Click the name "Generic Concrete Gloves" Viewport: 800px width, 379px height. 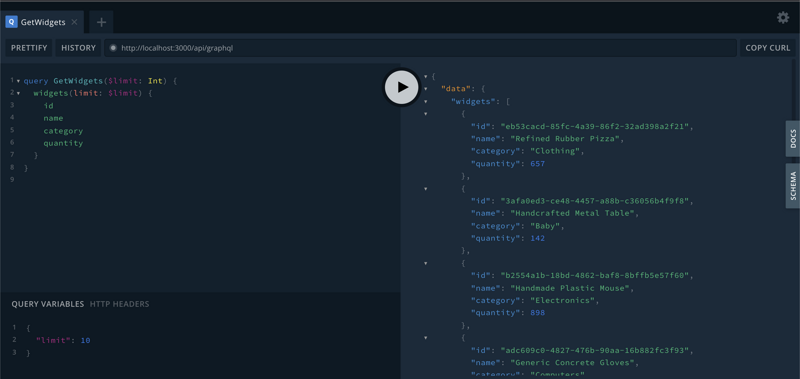(x=572, y=363)
